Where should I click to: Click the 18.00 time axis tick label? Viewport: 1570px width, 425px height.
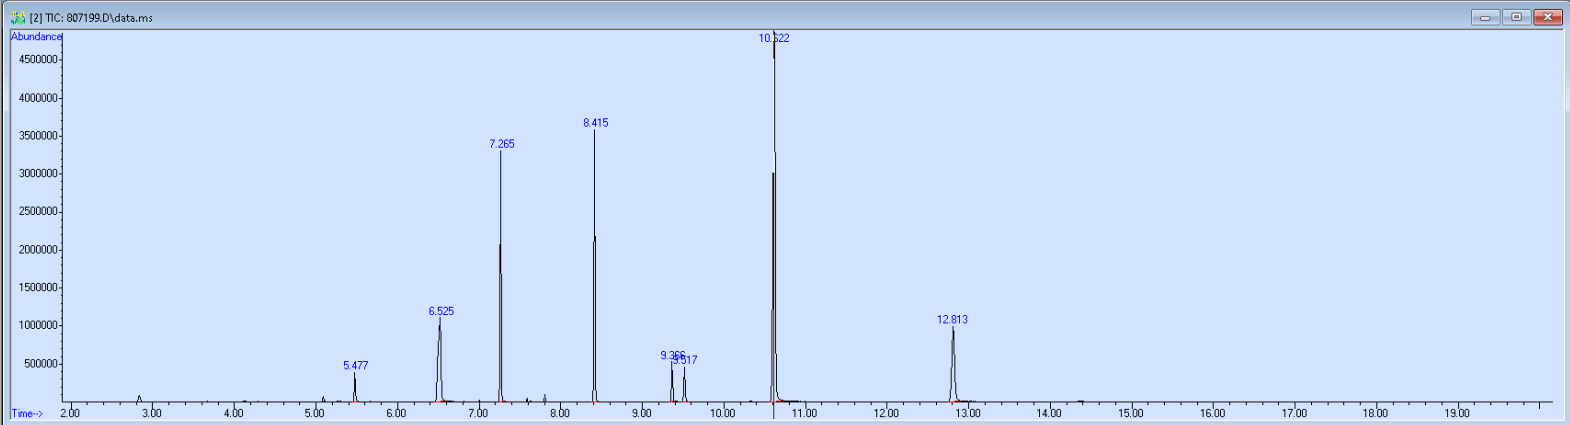click(1376, 413)
